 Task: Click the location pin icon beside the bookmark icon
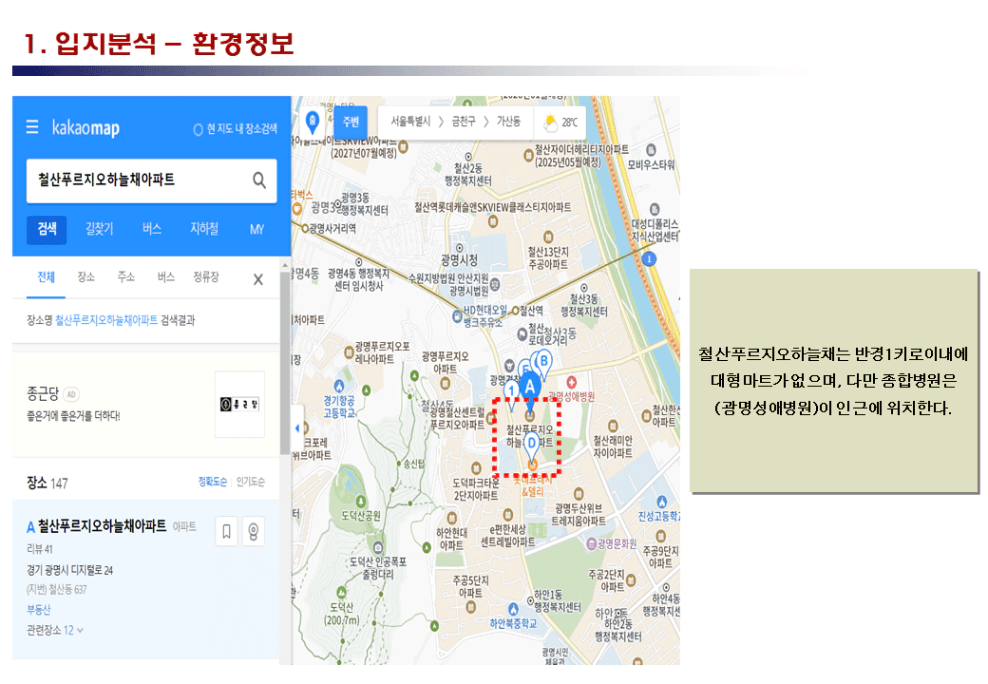coord(253,532)
